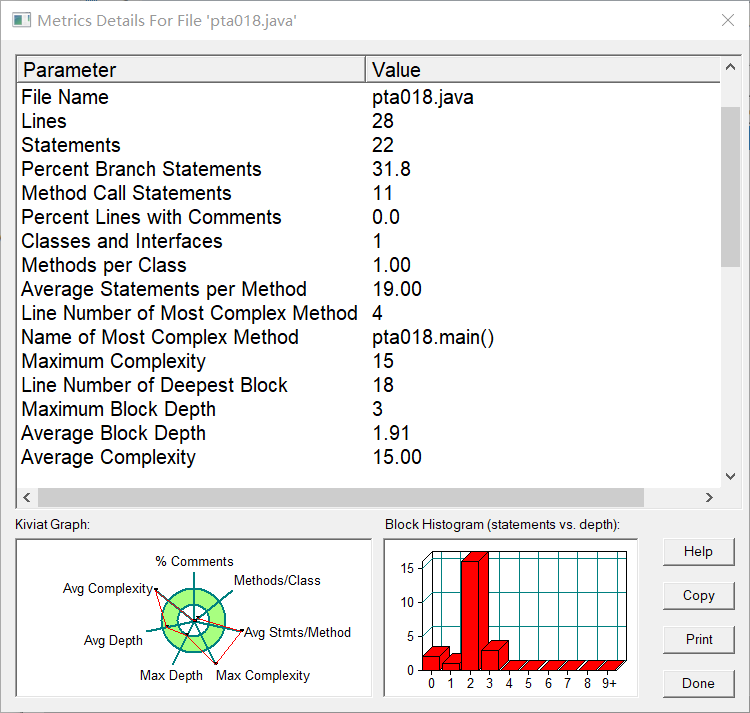
Task: Copy the metrics with the Copy button
Action: (698, 596)
